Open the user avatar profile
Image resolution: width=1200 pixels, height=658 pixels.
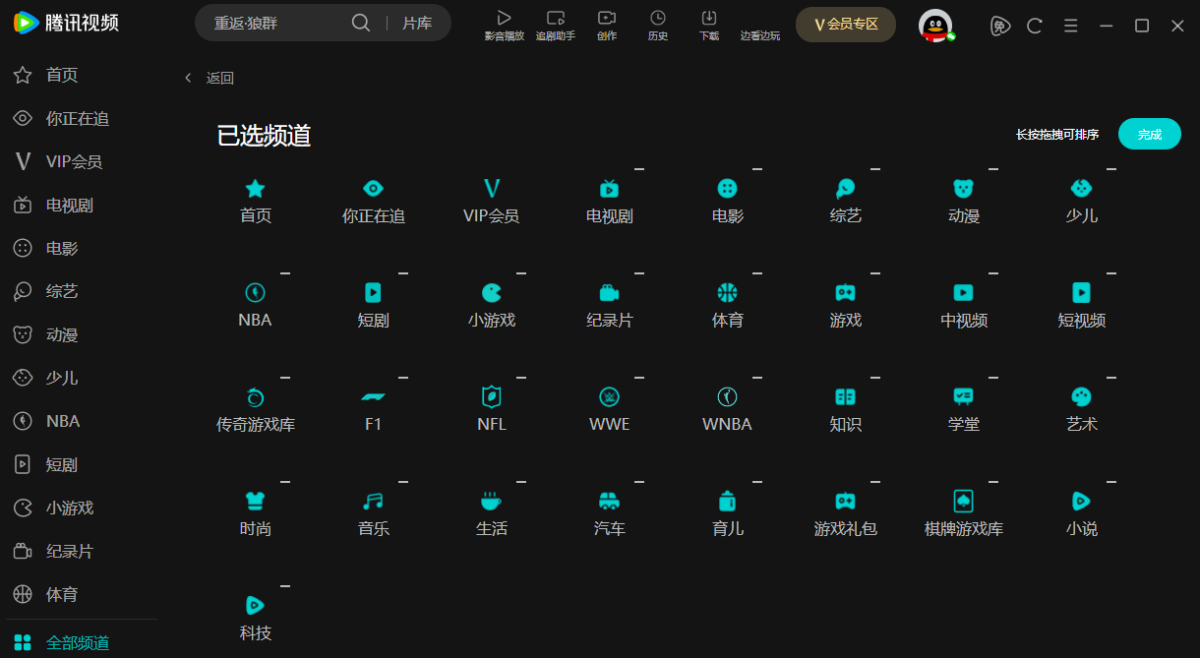click(x=935, y=25)
